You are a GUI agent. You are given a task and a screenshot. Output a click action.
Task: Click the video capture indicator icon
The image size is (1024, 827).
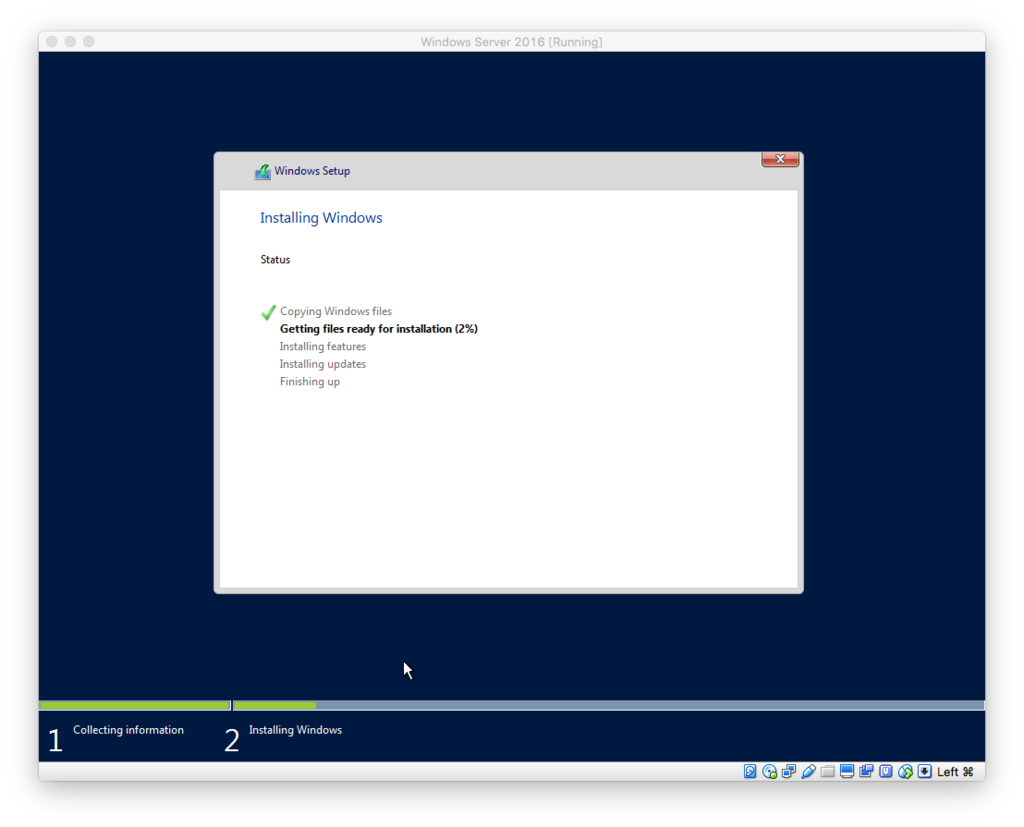867,771
